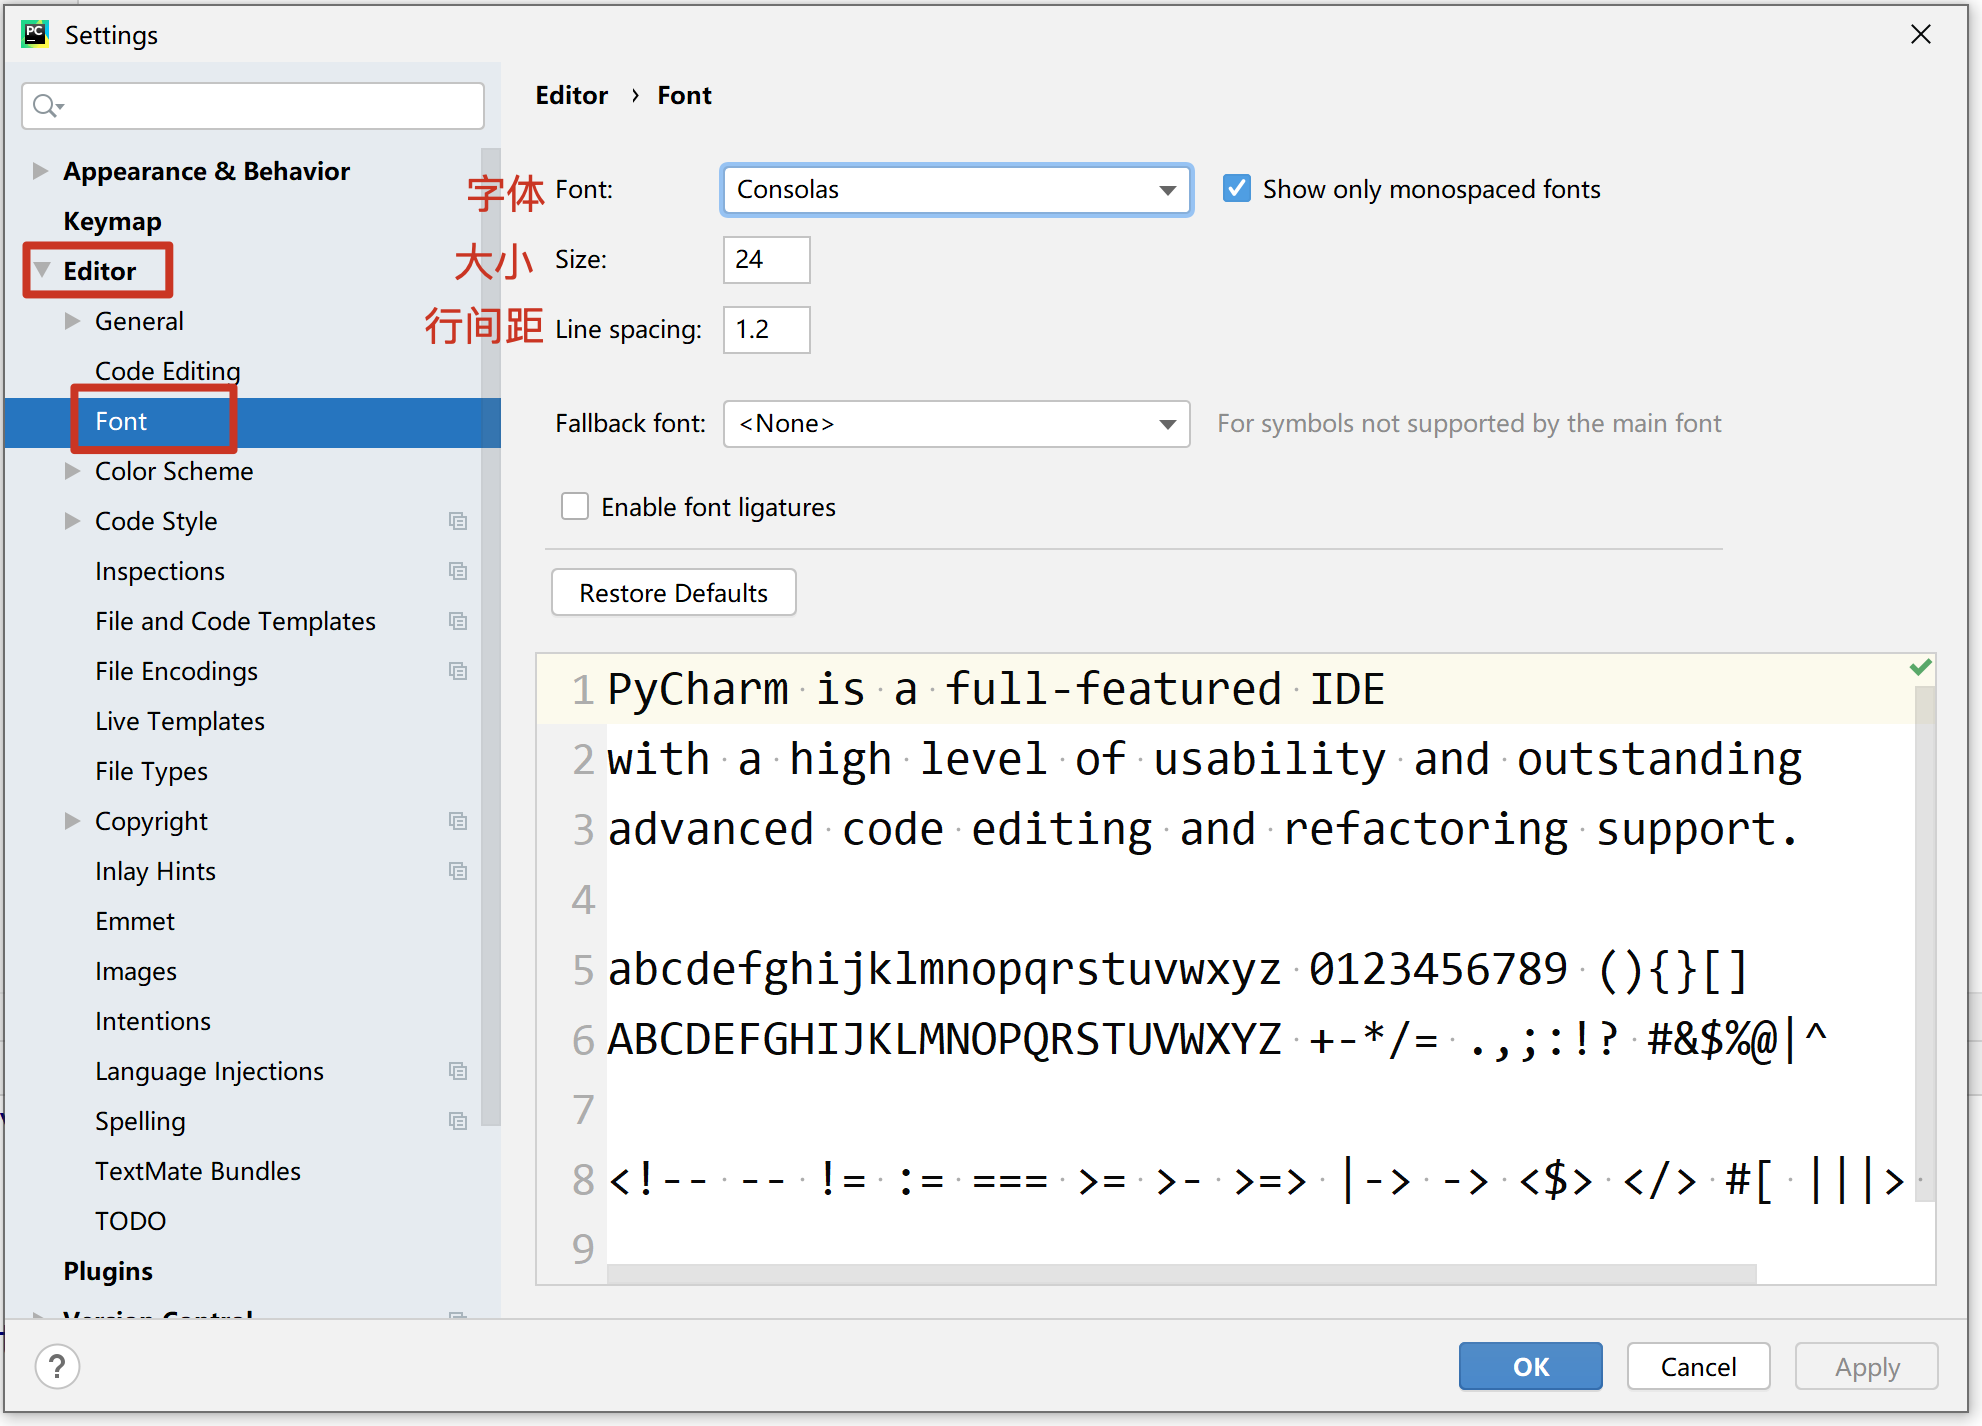Click the project-level icon beside Code Style
The height and width of the screenshot is (1426, 1982).
pyautogui.click(x=458, y=521)
